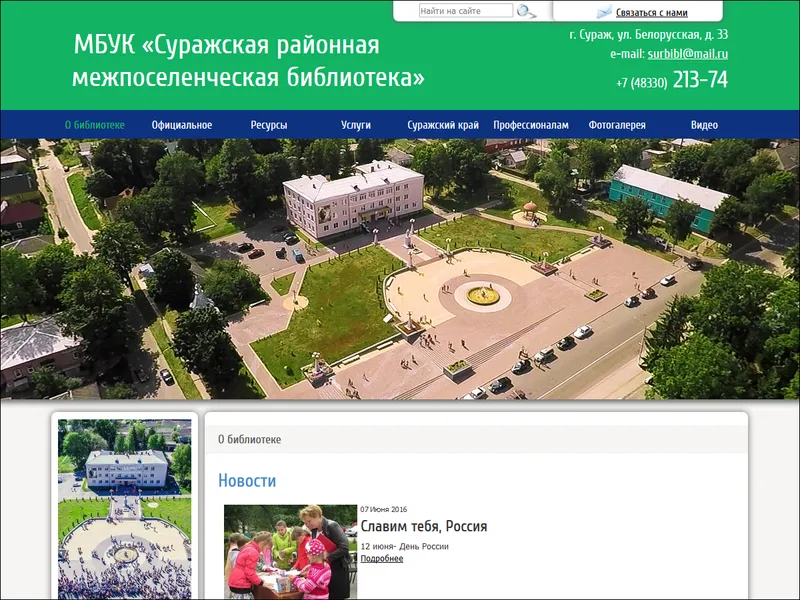Screen dimensions: 800x600
Task: Open the Суражский край menu item
Action: (x=443, y=125)
